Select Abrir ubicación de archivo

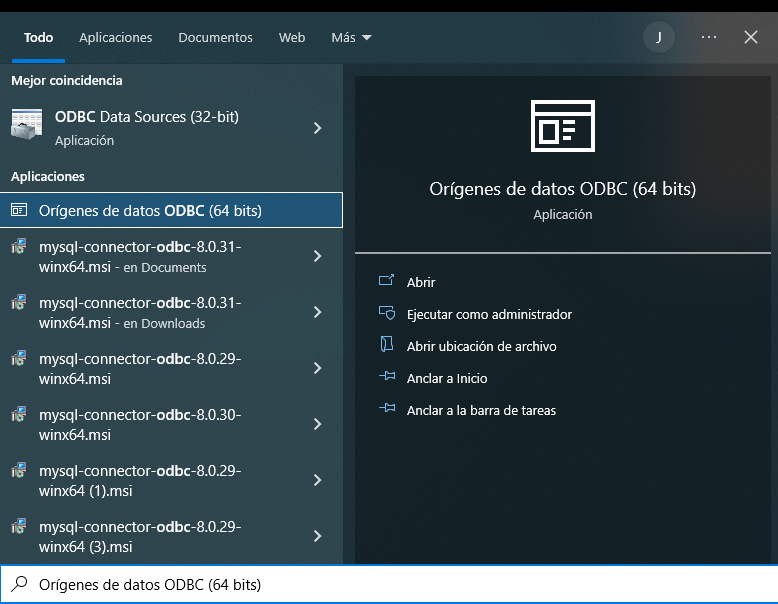481,346
